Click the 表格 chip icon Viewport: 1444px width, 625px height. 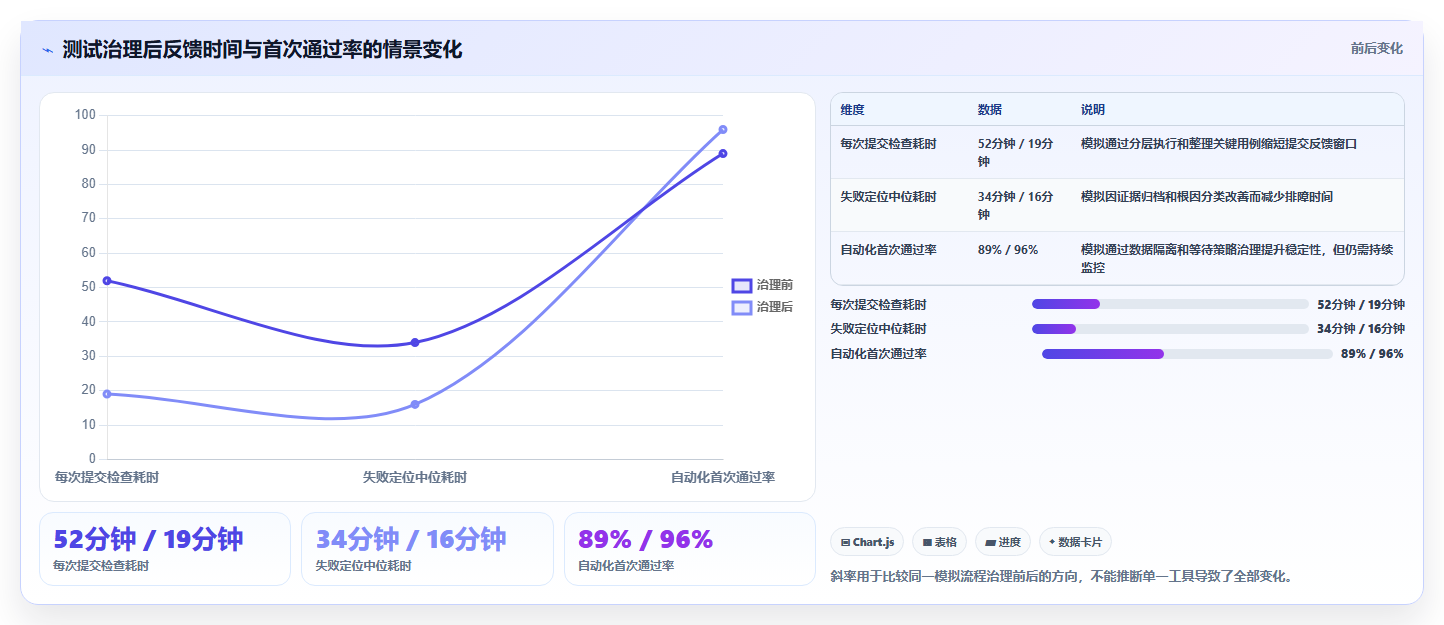pyautogui.click(x=927, y=542)
